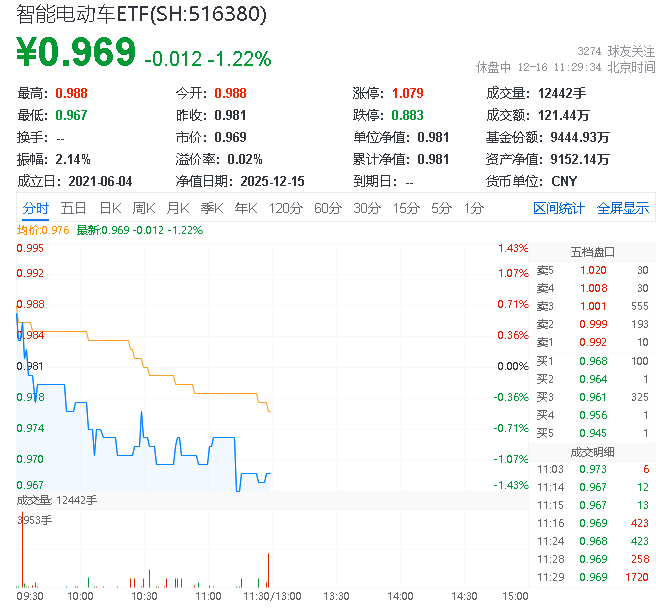The height and width of the screenshot is (615, 656).
Task: Click the 区间统计 link
Action: click(x=559, y=208)
